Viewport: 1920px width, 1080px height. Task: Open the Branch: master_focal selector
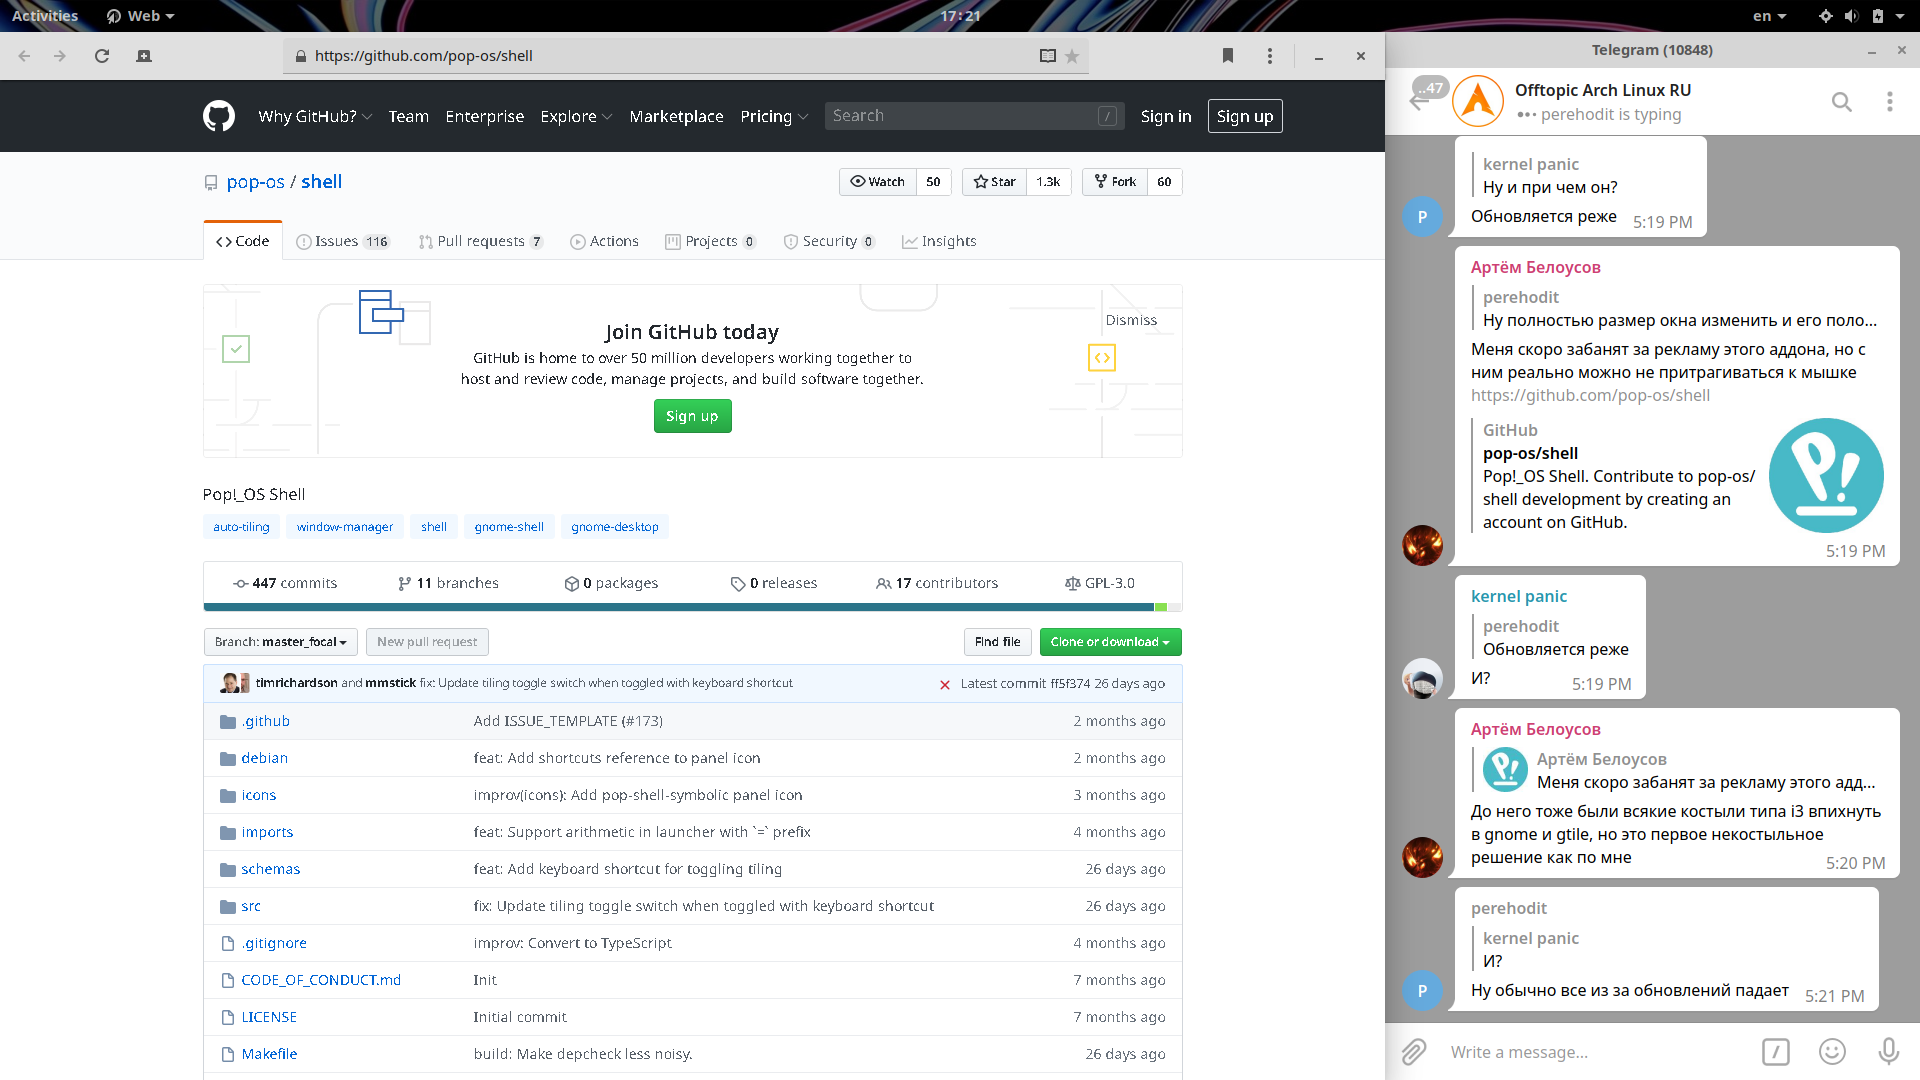280,642
